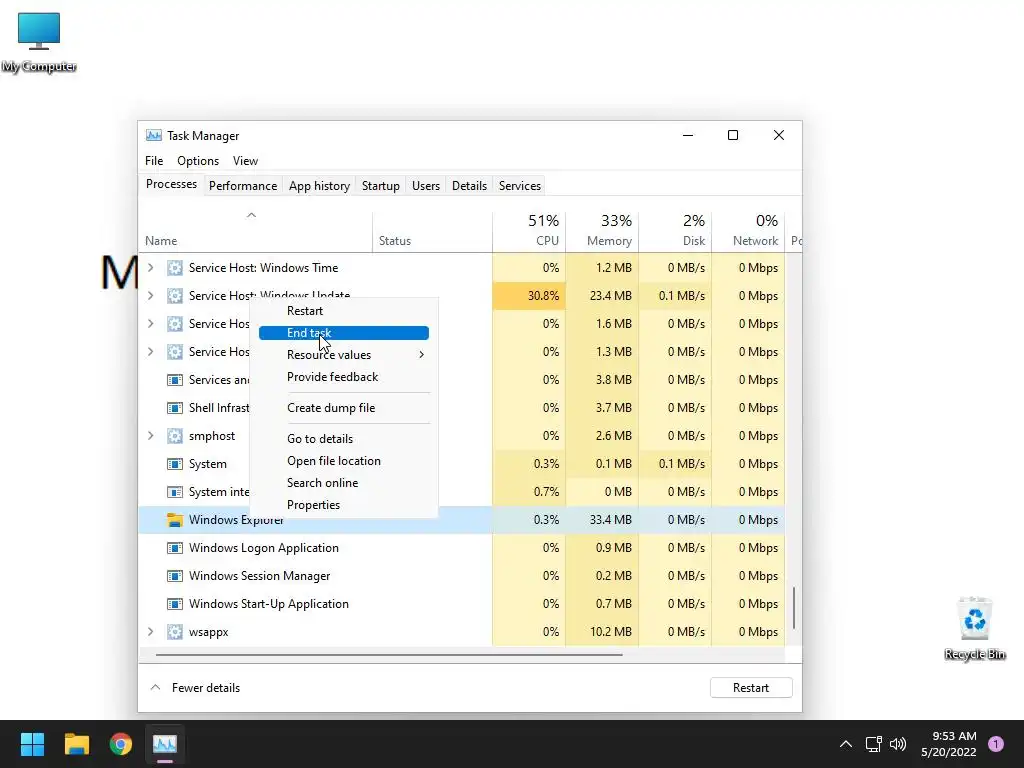The width and height of the screenshot is (1024, 768).
Task: Open the notification badge in the taskbar
Action: [x=996, y=744]
